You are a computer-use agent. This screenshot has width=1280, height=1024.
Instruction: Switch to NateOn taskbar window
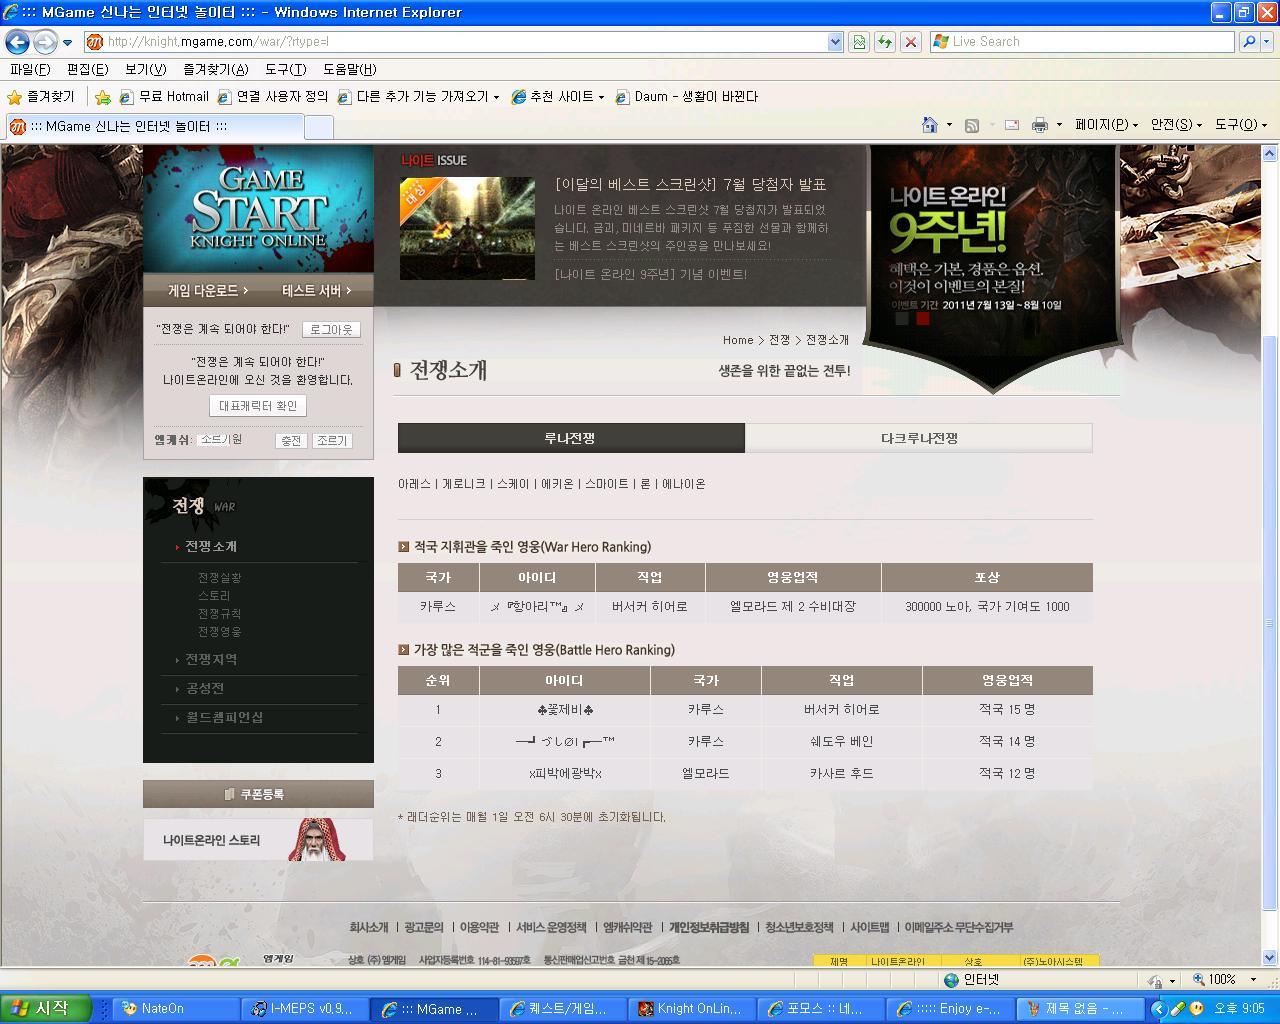coord(176,1009)
